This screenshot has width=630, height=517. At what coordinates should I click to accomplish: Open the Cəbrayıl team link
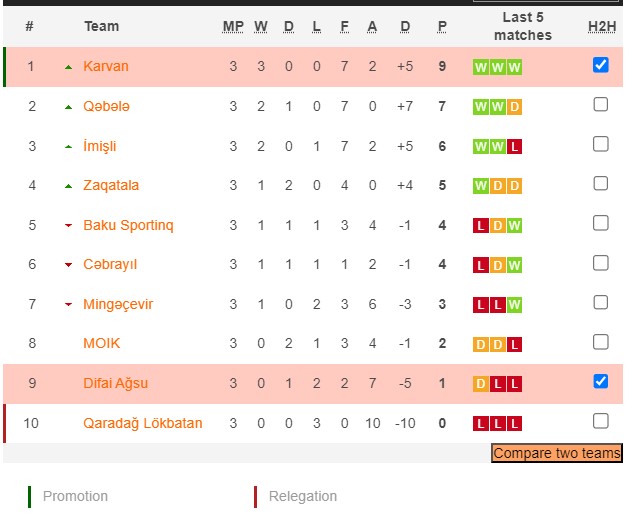pyautogui.click(x=109, y=265)
